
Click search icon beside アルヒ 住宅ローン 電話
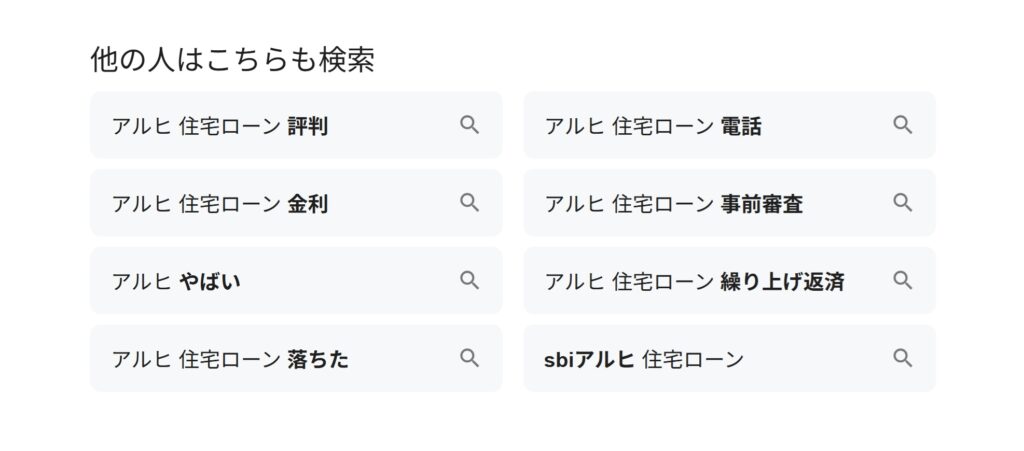(903, 125)
